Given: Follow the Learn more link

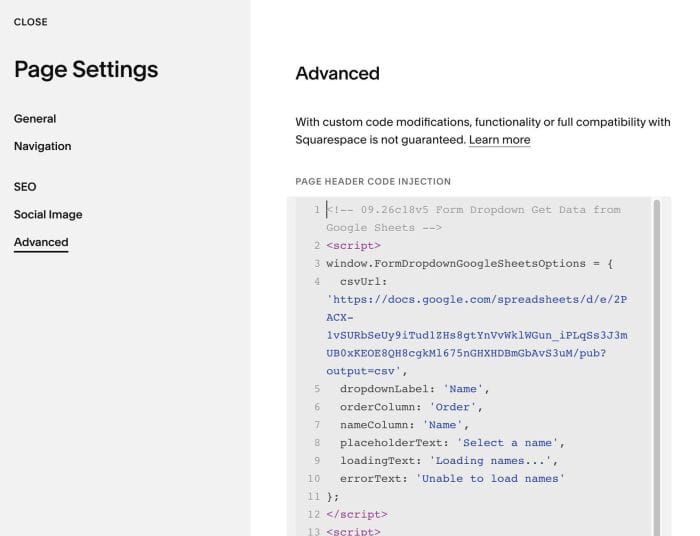Looking at the screenshot, I should [x=500, y=140].
